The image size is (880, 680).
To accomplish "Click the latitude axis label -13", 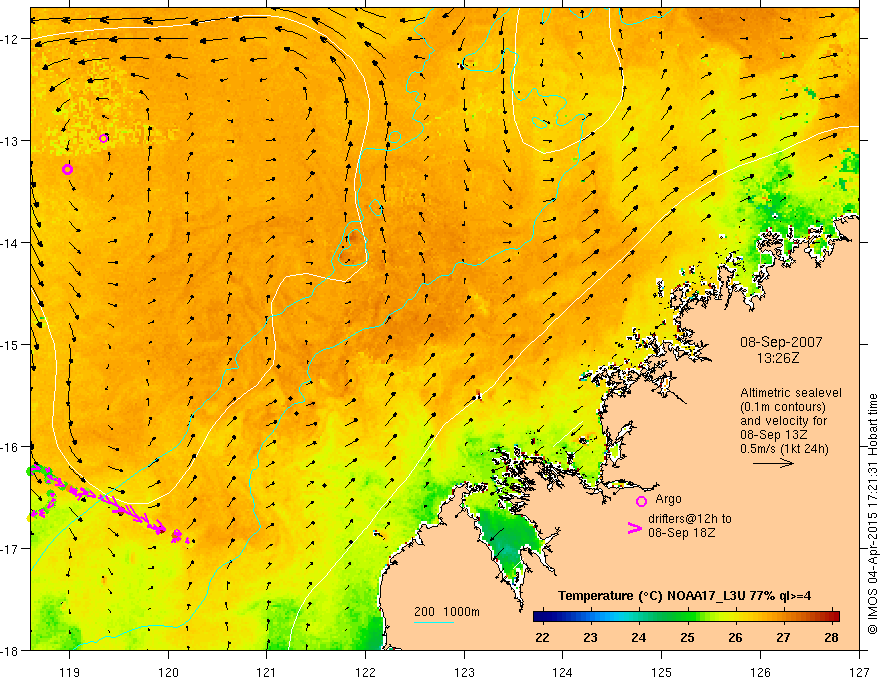I will (11, 140).
